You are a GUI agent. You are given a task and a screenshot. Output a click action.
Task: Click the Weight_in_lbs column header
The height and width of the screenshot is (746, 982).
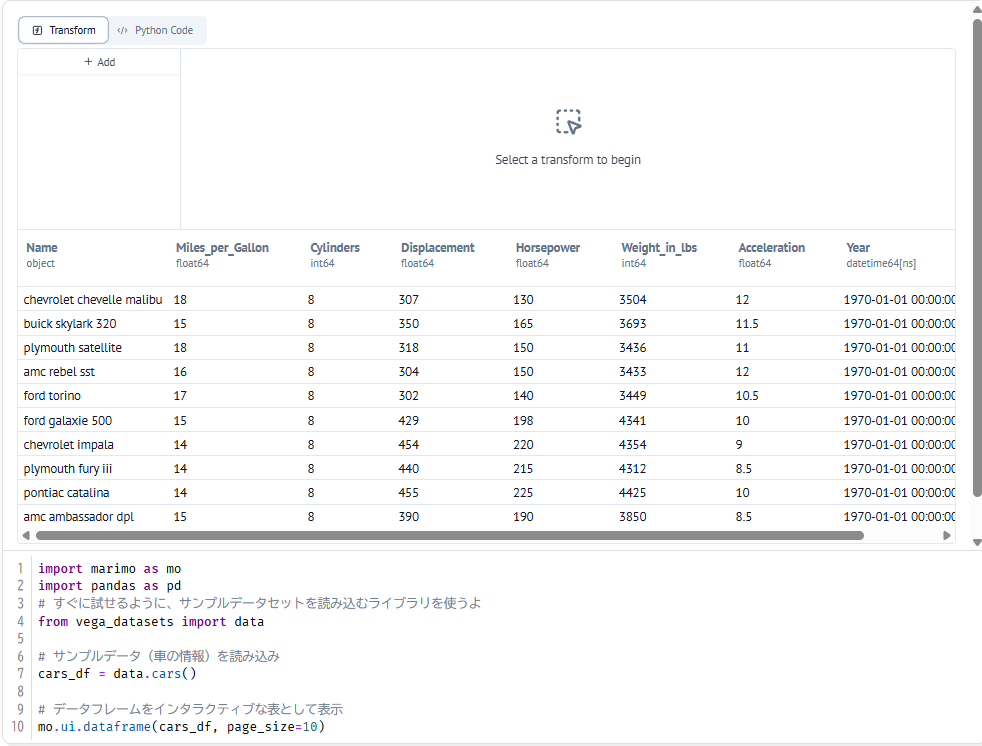pyautogui.click(x=659, y=247)
